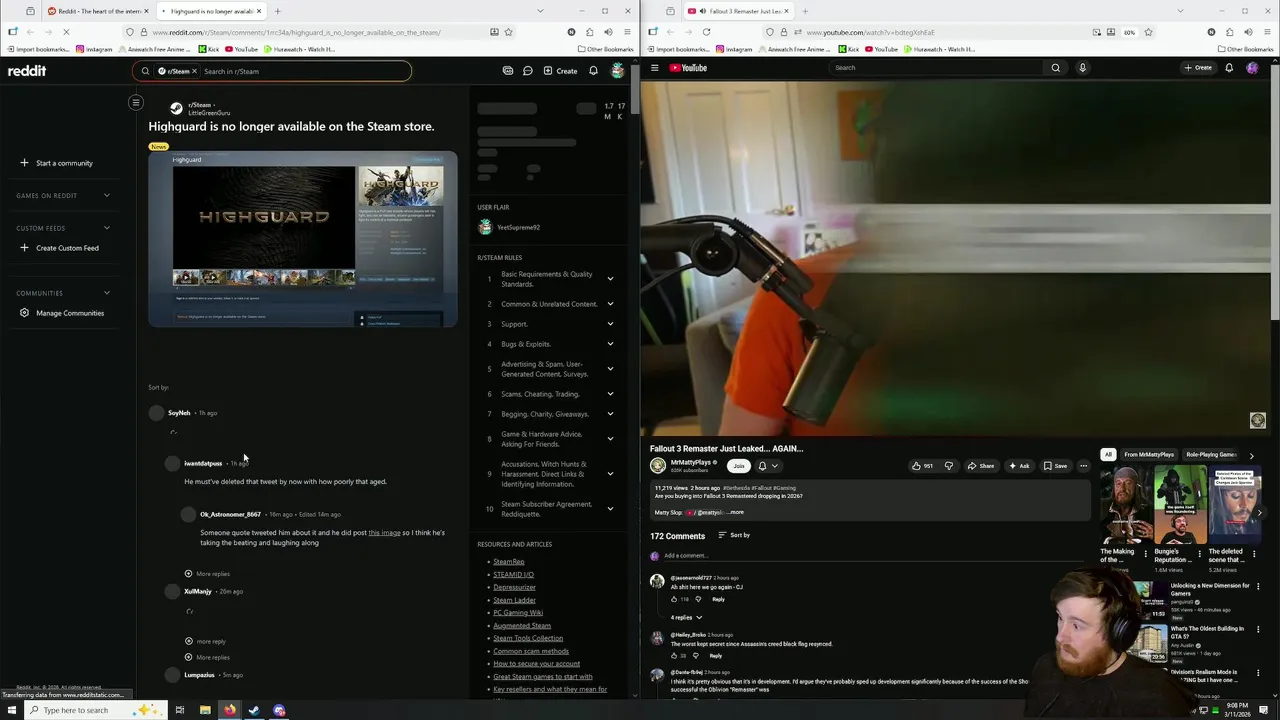Open Reddit notifications bell
The height and width of the screenshot is (720, 1280).
[x=593, y=71]
